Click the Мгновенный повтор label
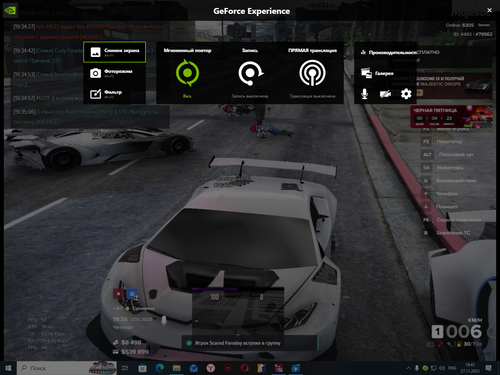Viewport: 500px width, 375px height. click(x=187, y=50)
